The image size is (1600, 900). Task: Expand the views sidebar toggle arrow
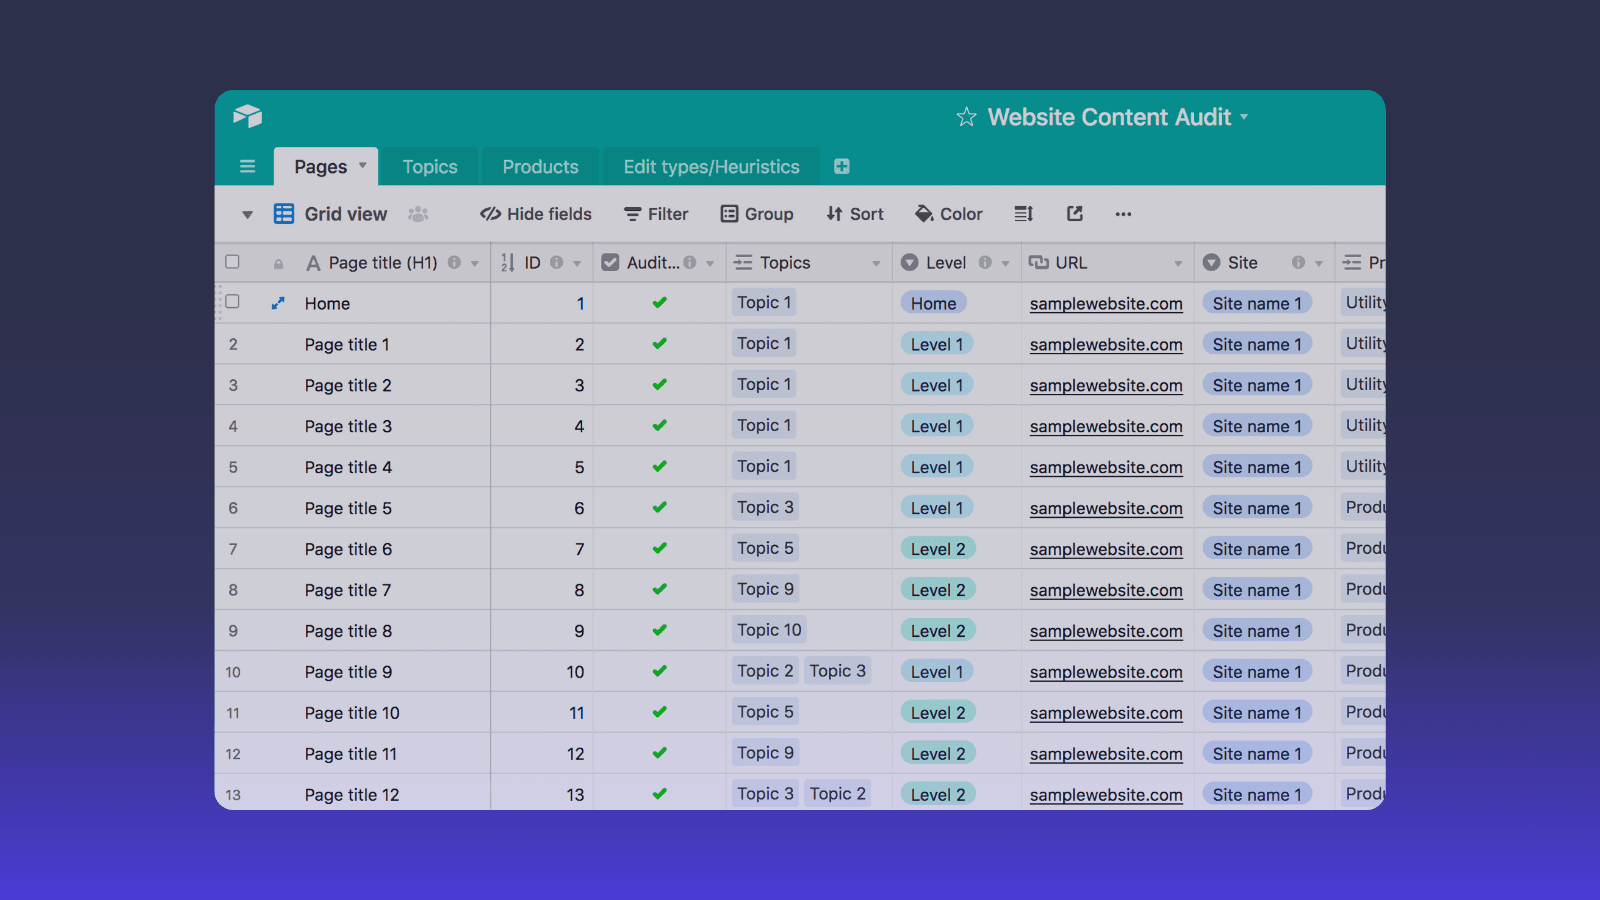click(x=247, y=215)
